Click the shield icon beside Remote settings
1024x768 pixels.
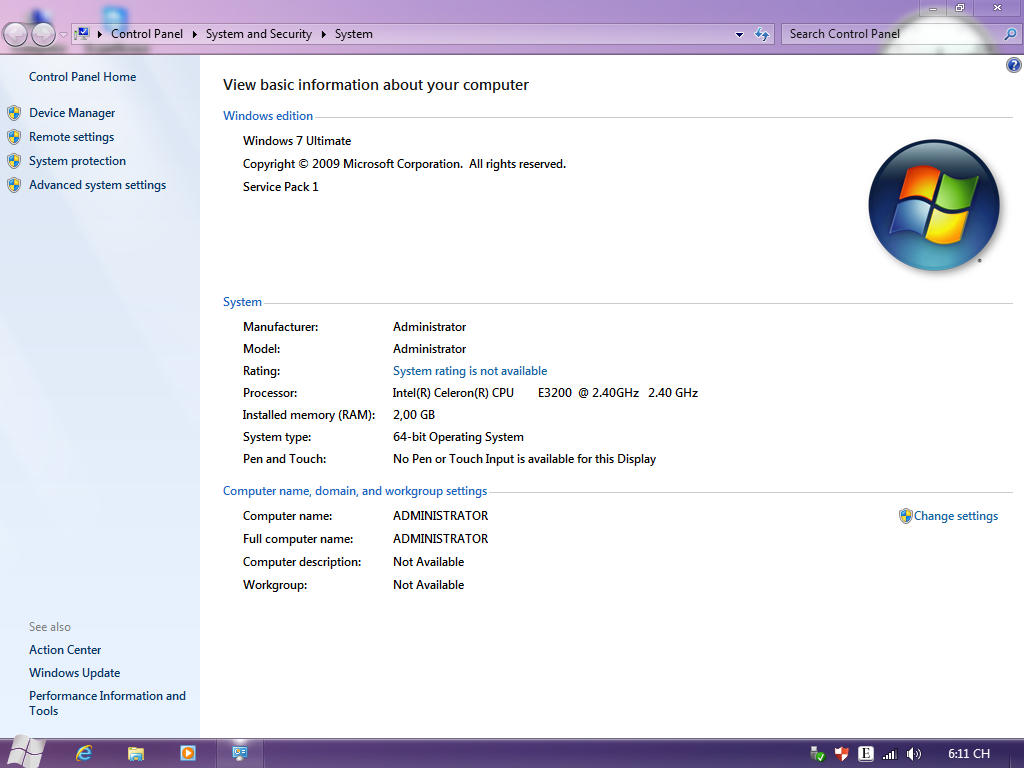(x=14, y=137)
